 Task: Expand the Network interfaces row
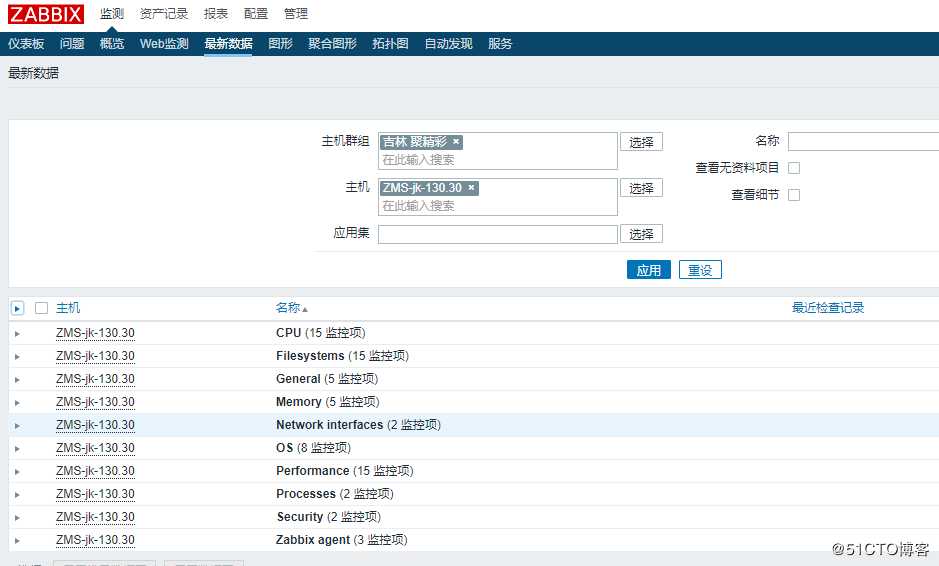coord(17,425)
